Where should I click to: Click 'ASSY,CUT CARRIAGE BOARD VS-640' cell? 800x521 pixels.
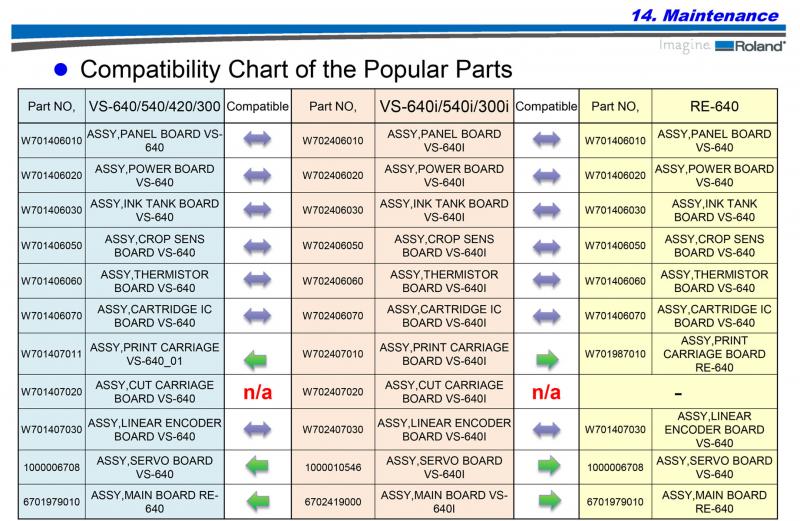(x=155, y=392)
